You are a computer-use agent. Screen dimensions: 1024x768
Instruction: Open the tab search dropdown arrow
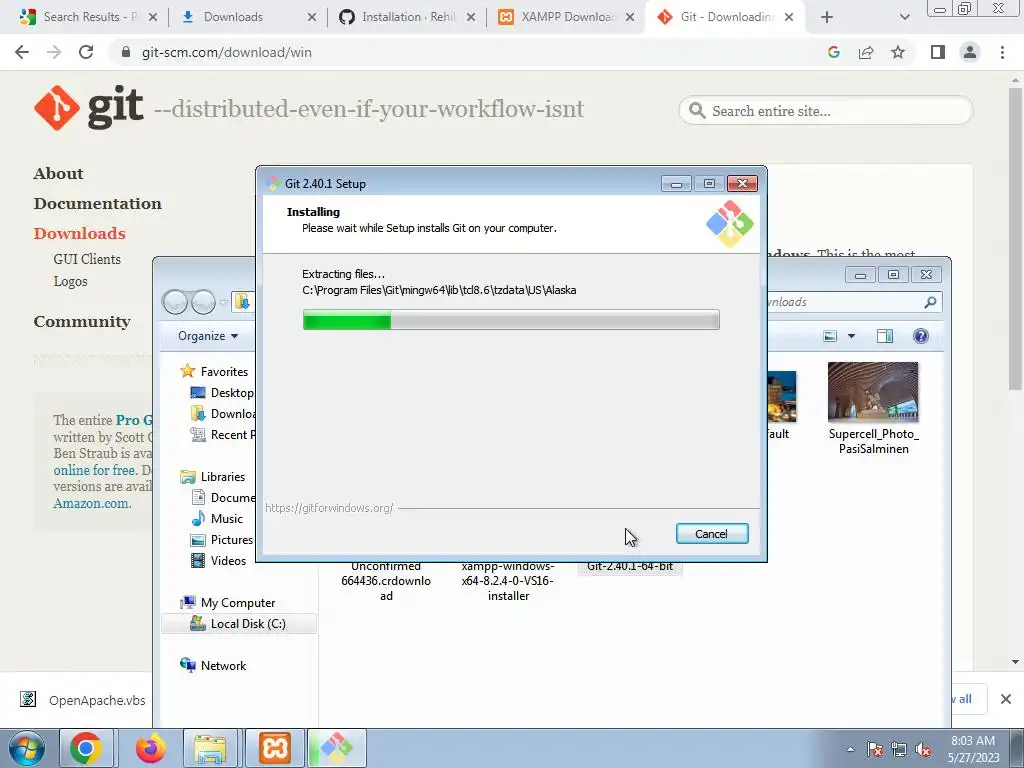904,18
